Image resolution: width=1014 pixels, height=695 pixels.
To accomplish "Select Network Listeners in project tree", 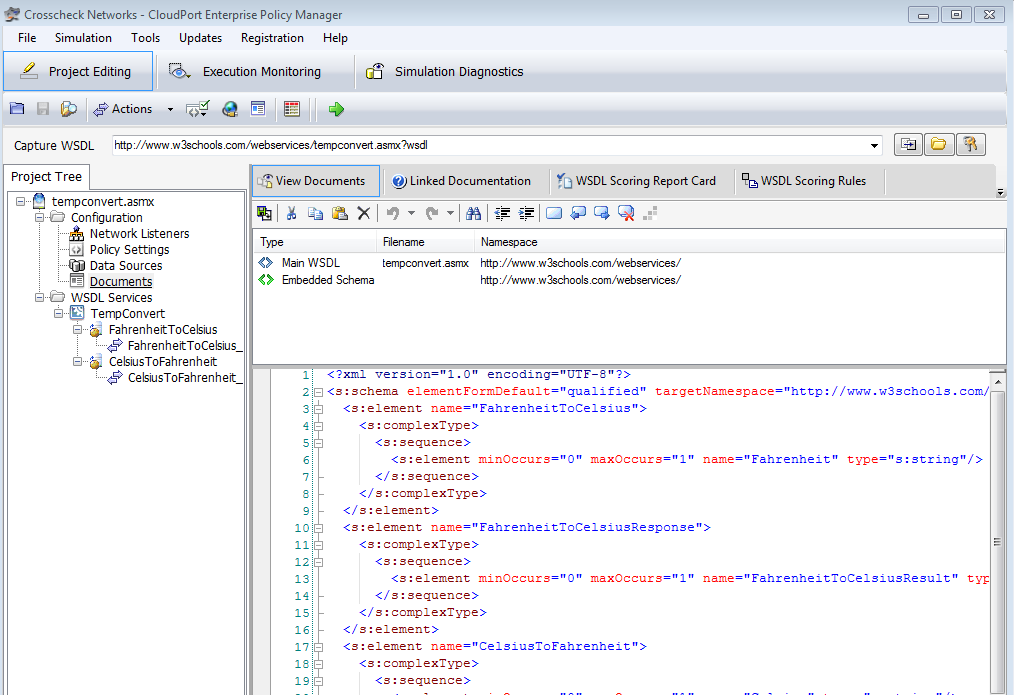I will click(x=139, y=234).
